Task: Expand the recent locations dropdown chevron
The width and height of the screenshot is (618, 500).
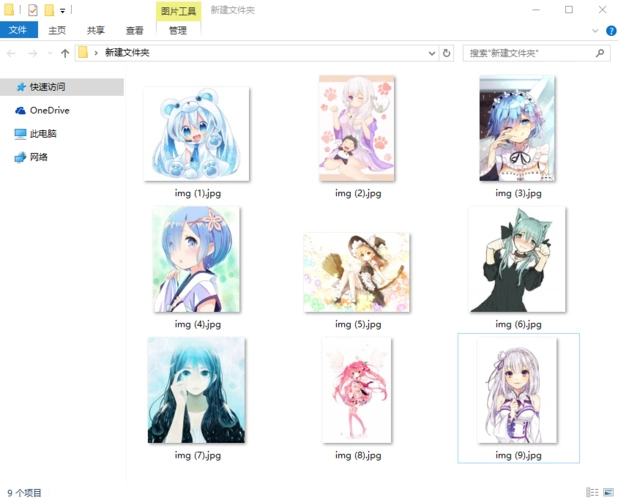Action: click(50, 54)
